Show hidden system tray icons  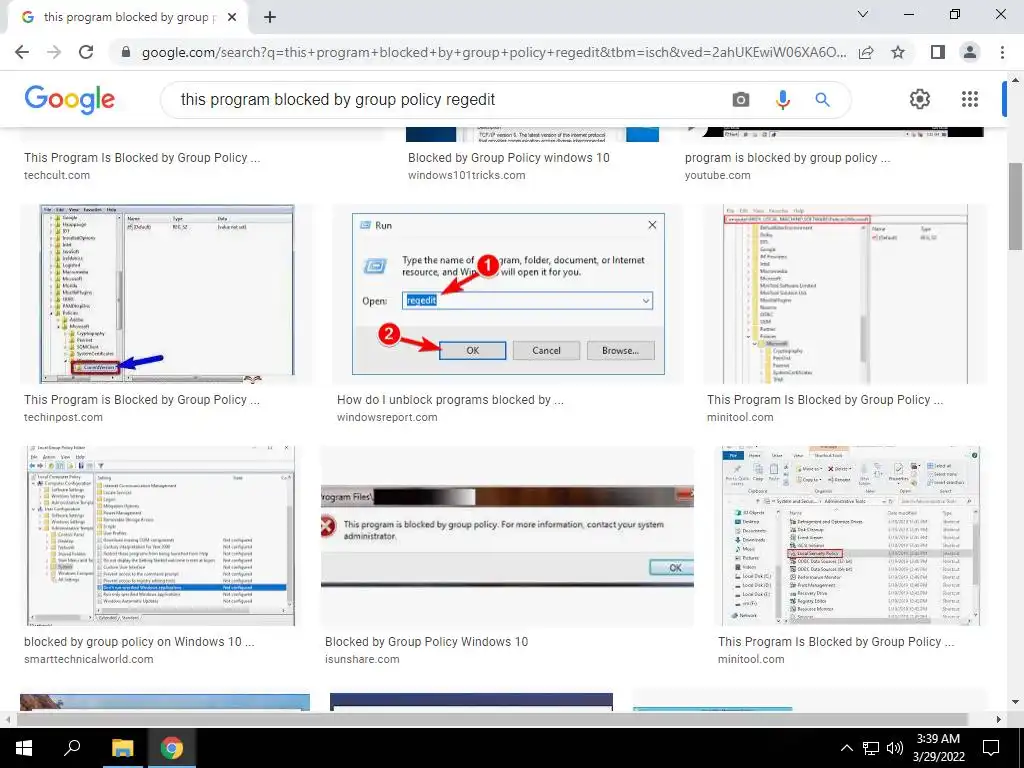846,748
